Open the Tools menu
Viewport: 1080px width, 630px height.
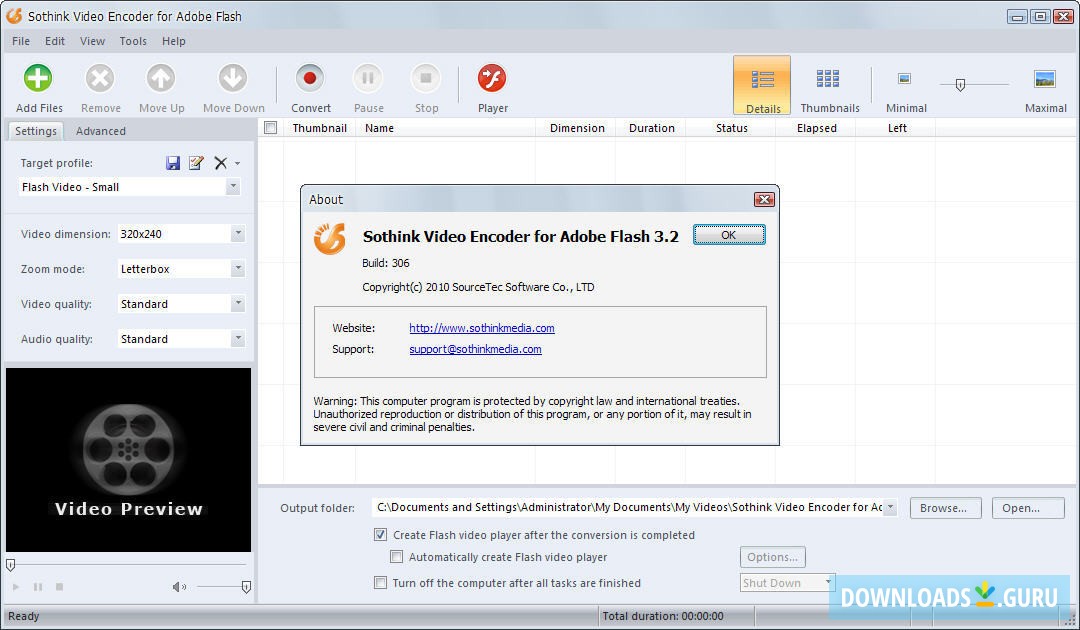[x=133, y=41]
